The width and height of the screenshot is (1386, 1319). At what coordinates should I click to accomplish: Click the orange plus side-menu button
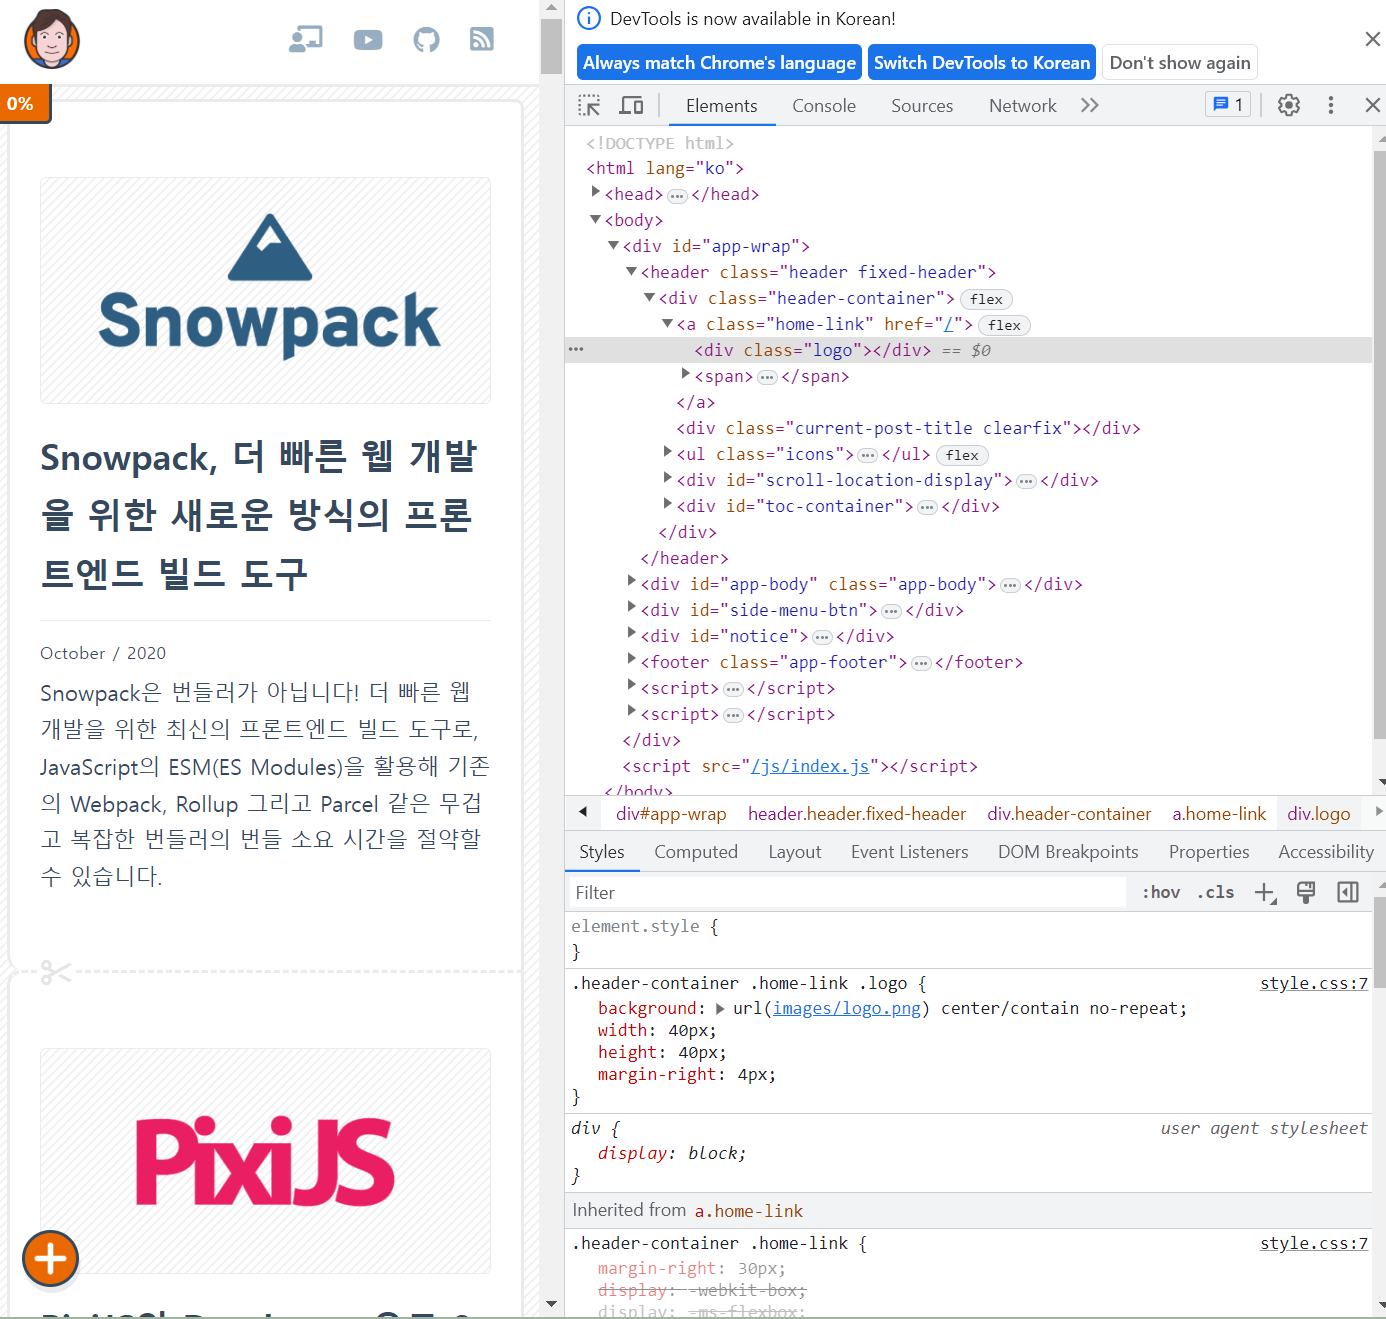[51, 1258]
